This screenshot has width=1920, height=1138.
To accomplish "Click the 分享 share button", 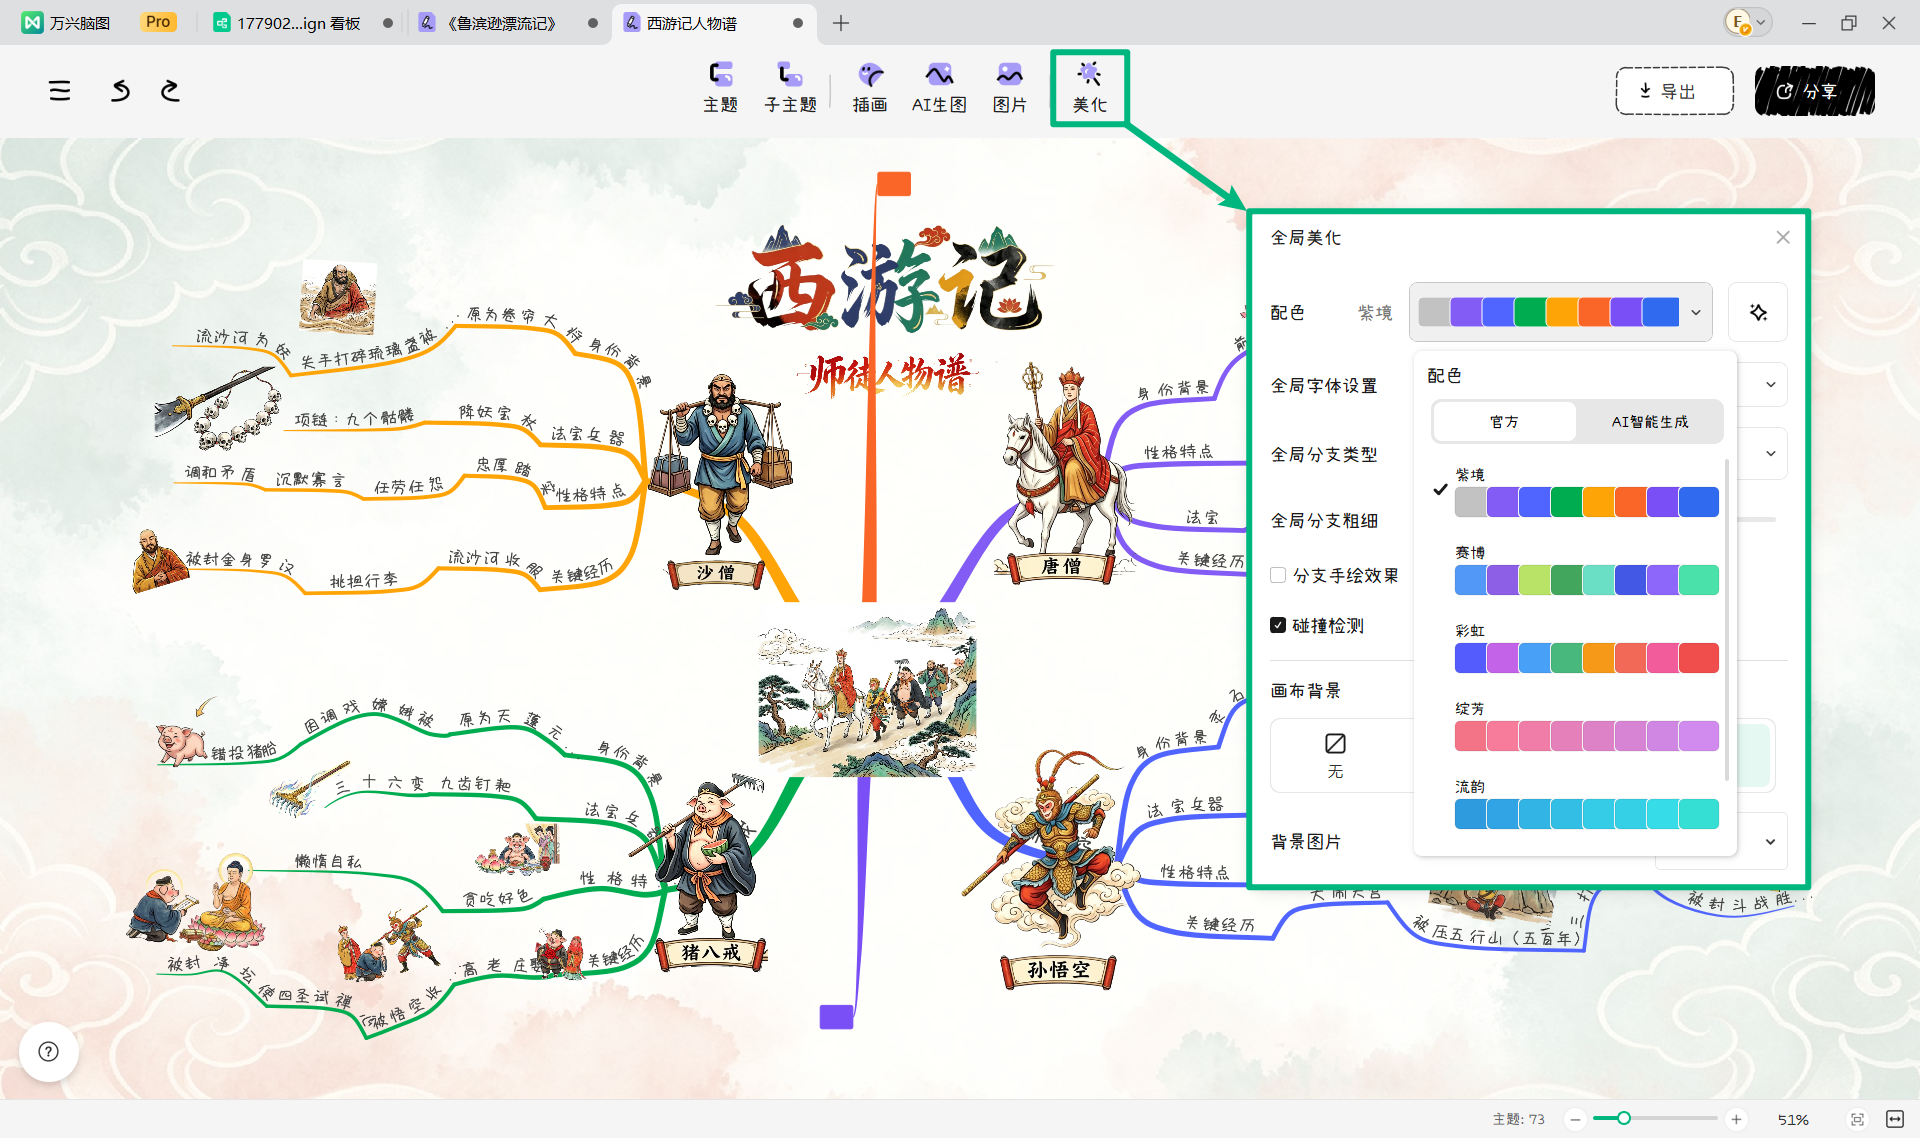I will coord(1814,91).
